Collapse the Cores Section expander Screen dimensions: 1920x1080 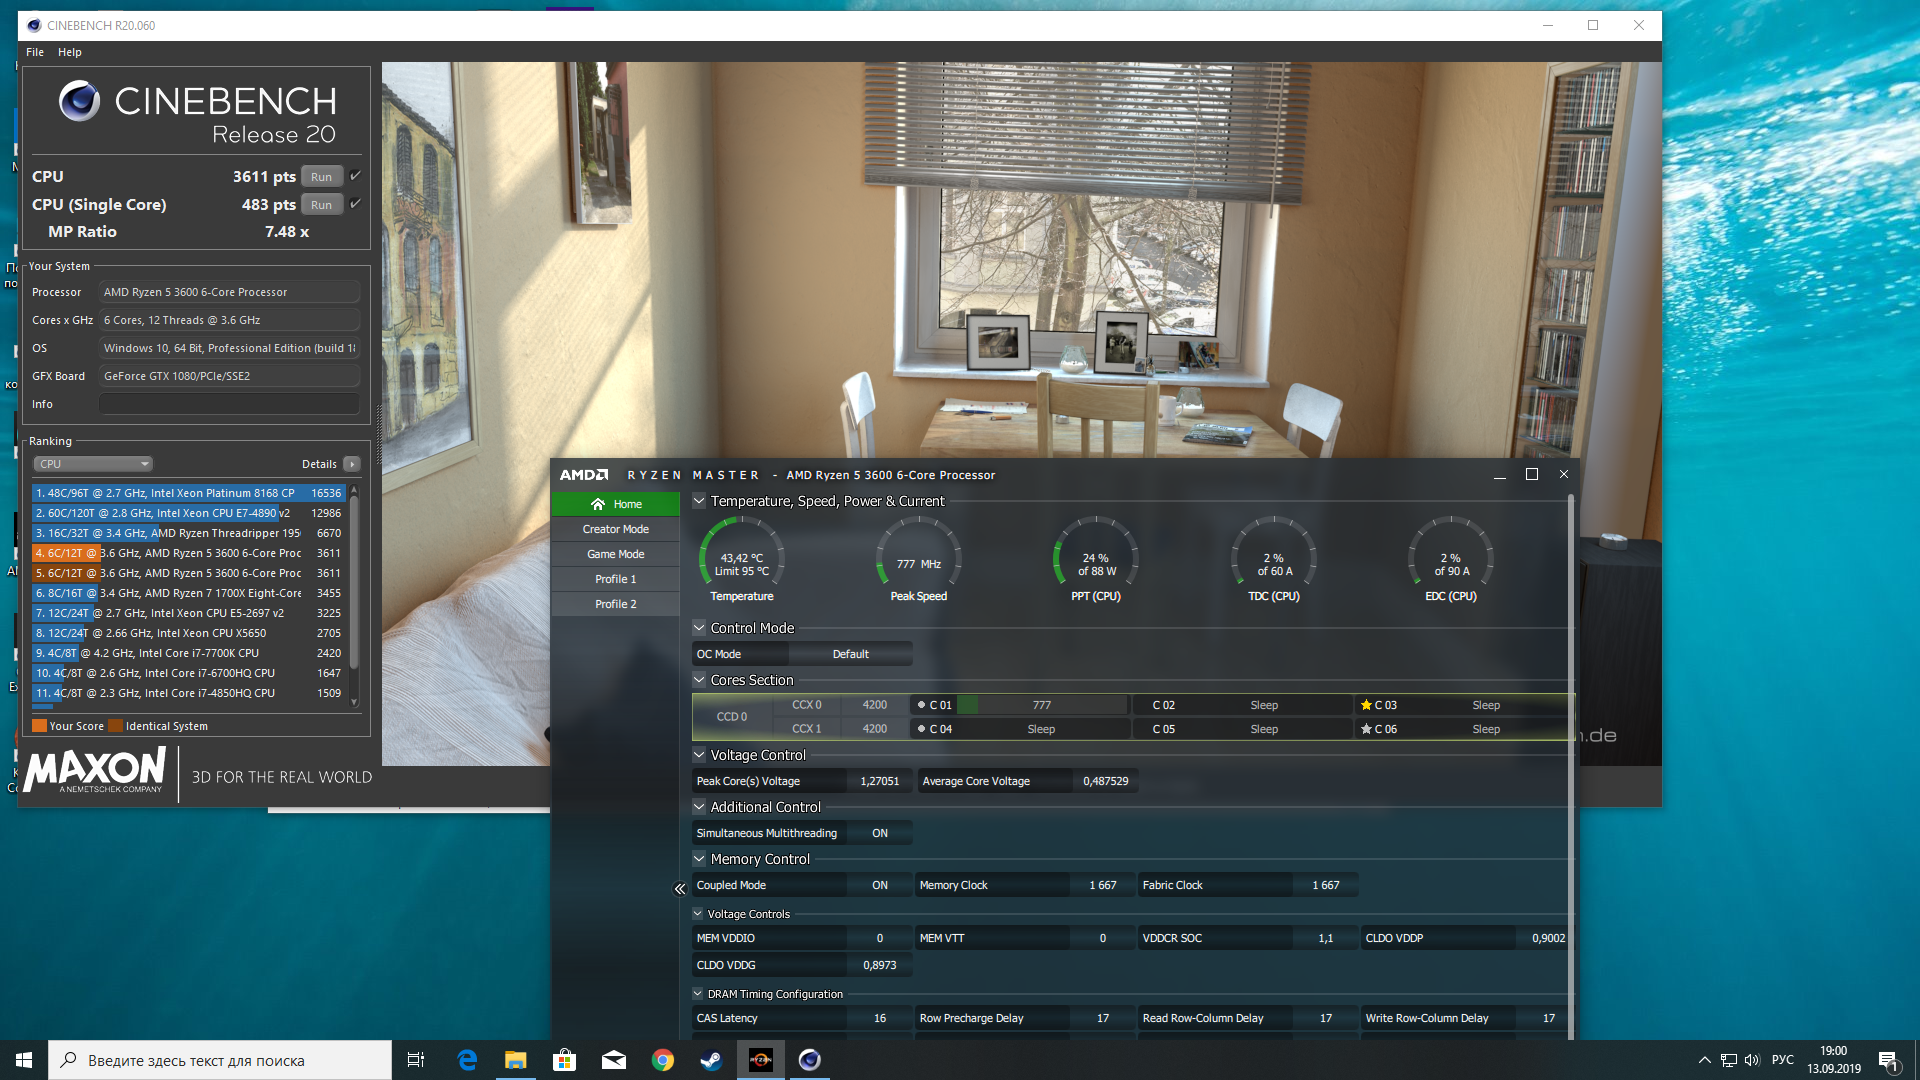pyautogui.click(x=699, y=680)
